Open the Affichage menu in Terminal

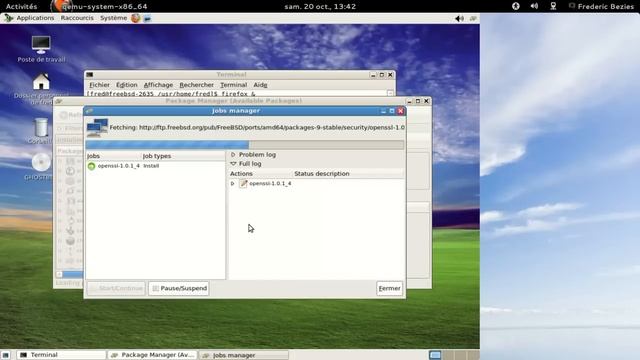pos(158,85)
